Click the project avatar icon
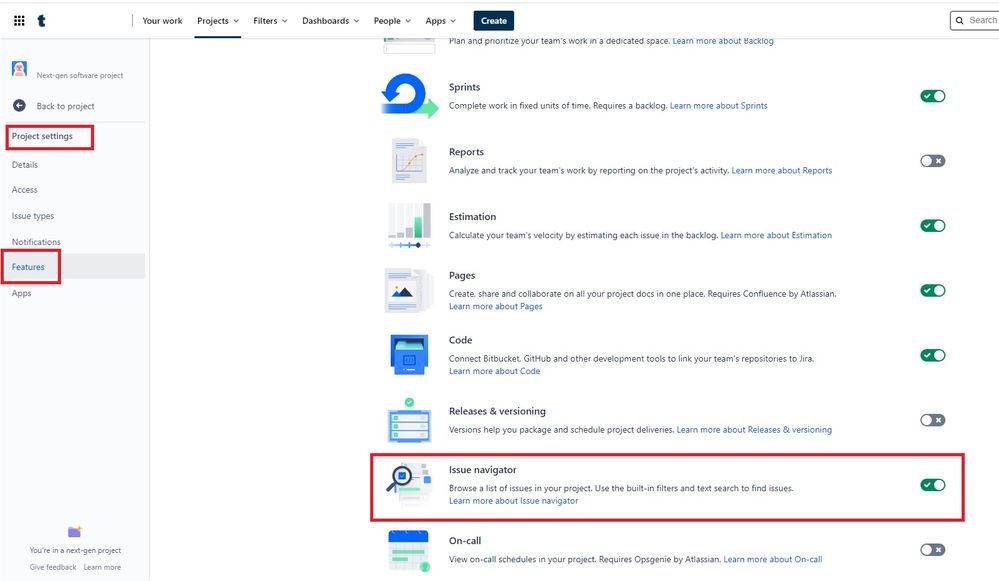This screenshot has width=999, height=581. pyautogui.click(x=19, y=69)
